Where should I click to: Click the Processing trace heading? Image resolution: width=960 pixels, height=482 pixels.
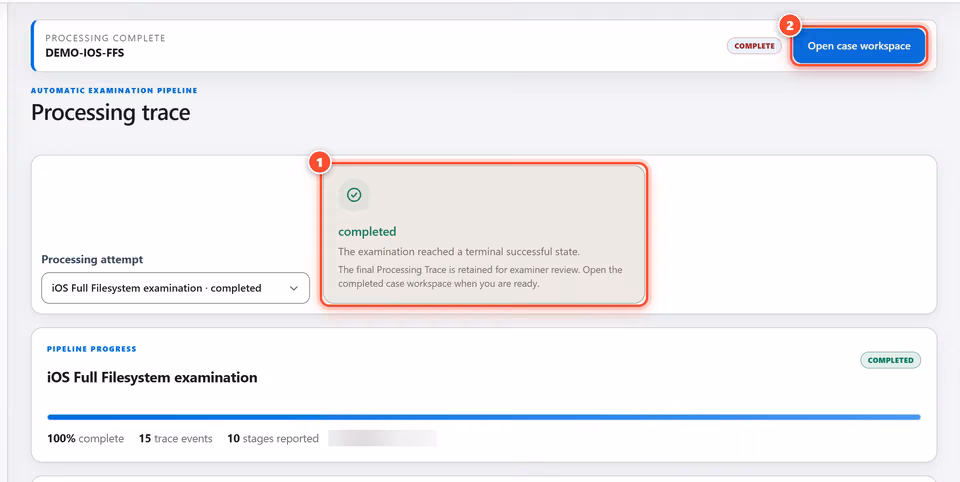[x=111, y=113]
